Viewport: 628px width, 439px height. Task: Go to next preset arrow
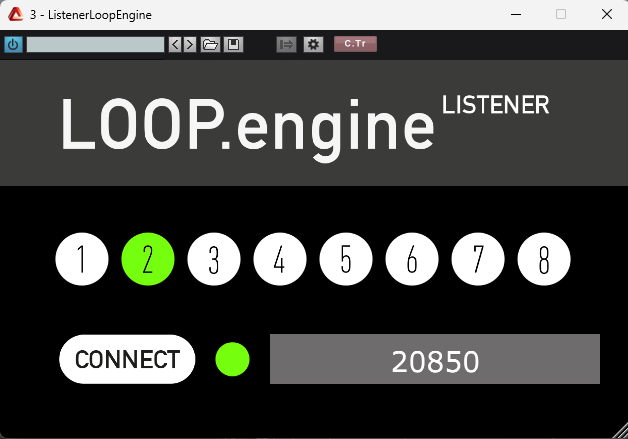(x=190, y=44)
